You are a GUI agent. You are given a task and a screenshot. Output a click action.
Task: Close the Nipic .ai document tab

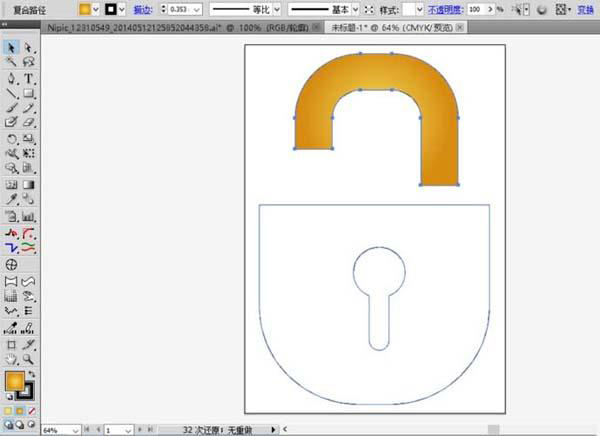(x=316, y=27)
